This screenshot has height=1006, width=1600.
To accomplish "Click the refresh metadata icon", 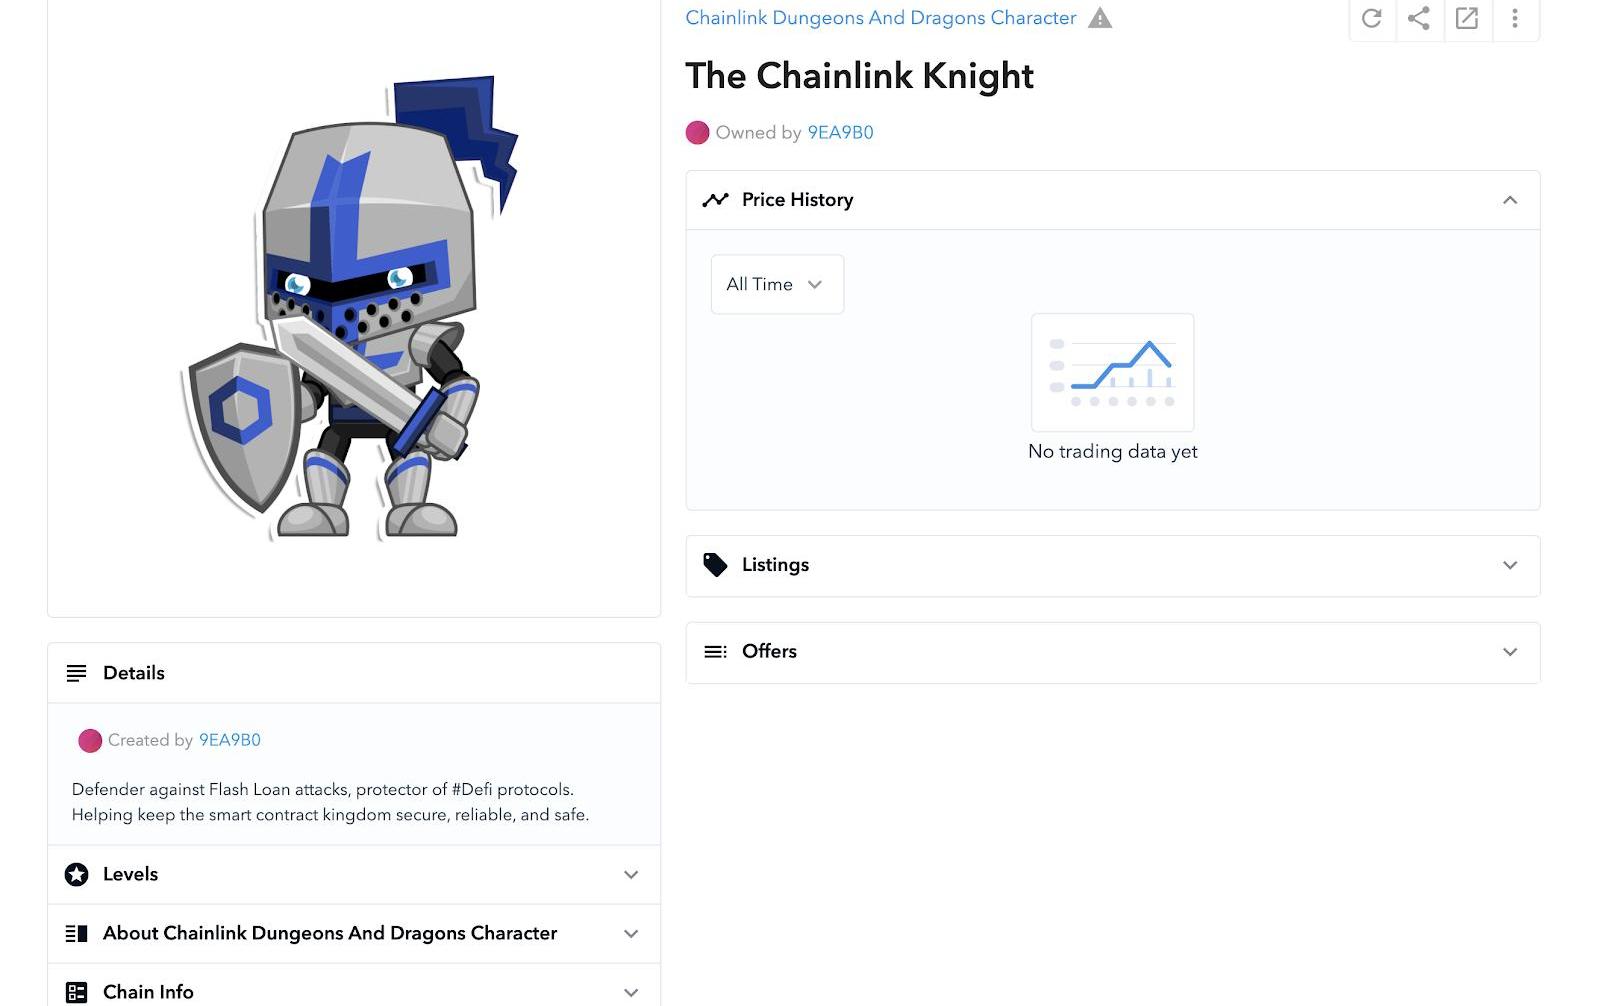I will pos(1371,18).
